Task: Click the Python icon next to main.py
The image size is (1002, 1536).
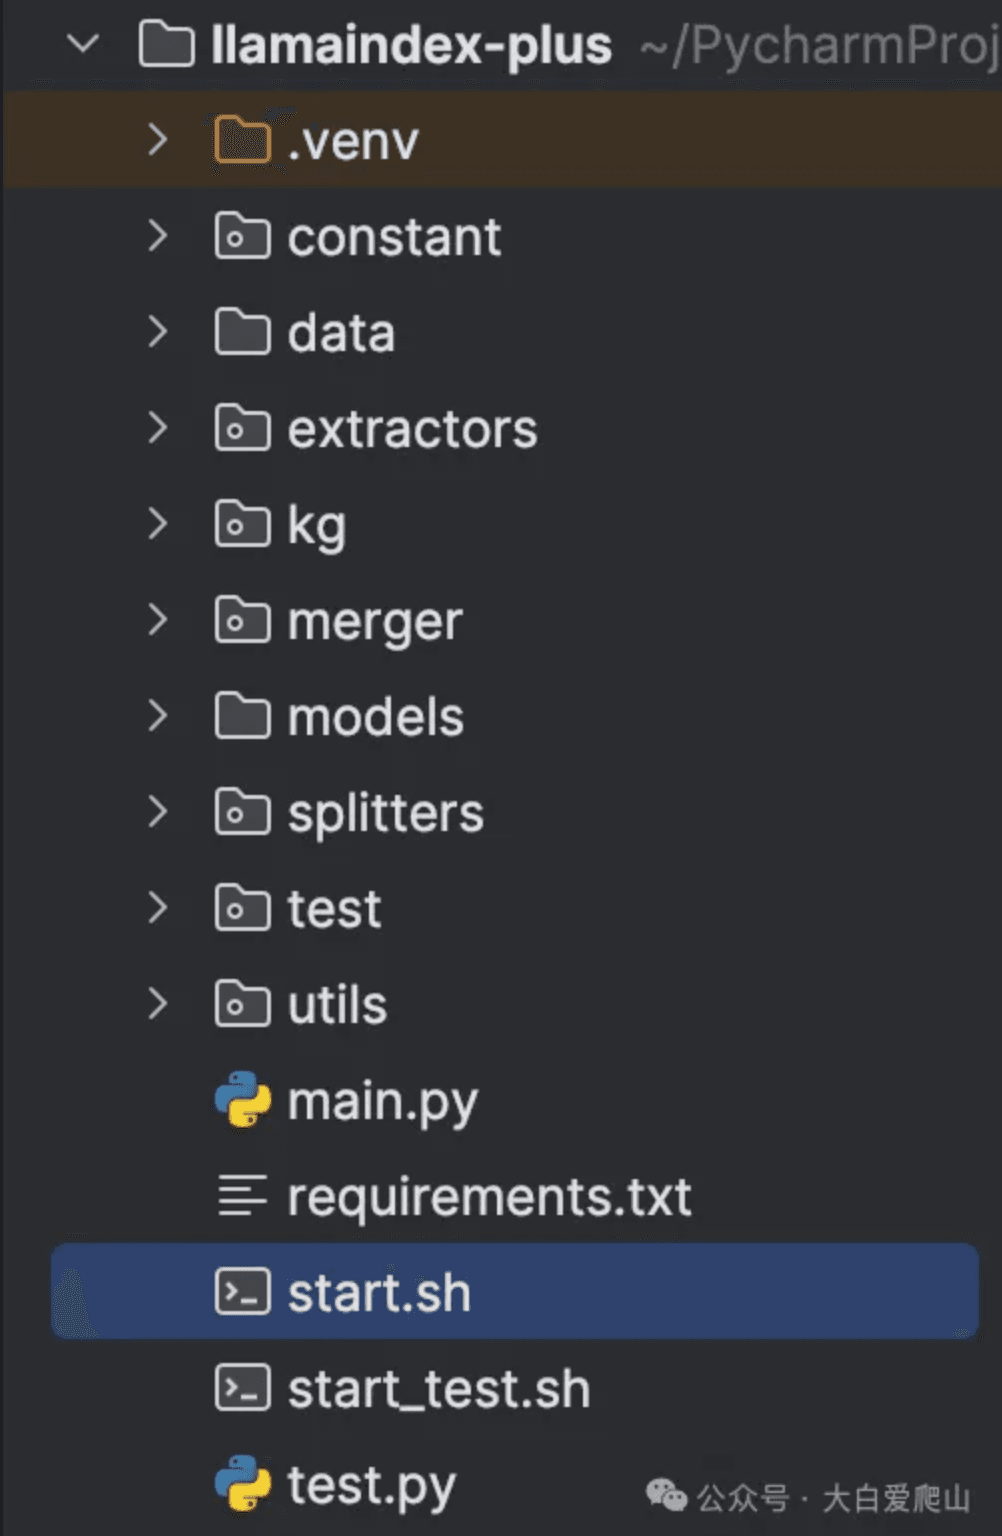Action: pyautogui.click(x=241, y=1098)
